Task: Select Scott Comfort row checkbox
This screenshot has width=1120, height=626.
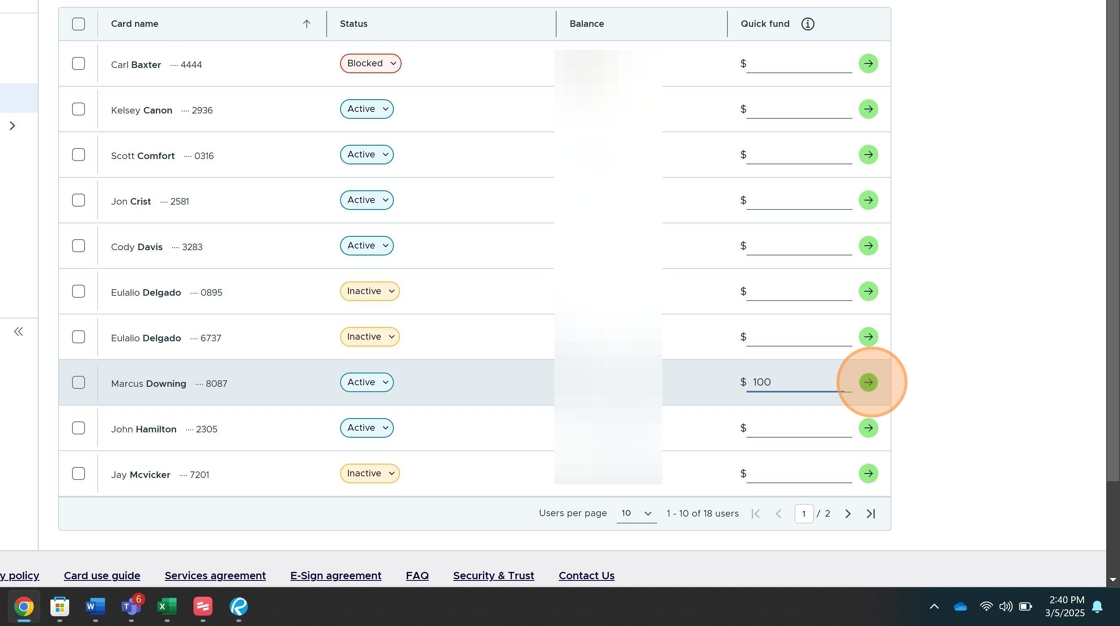Action: 79,154
